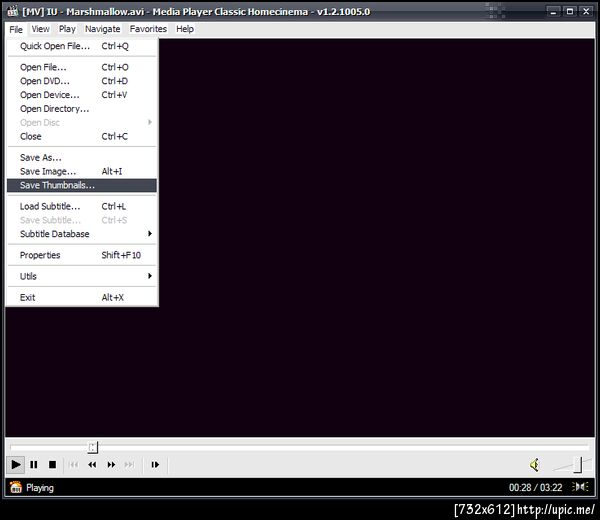Click the application icon in title bar

pos(13,11)
